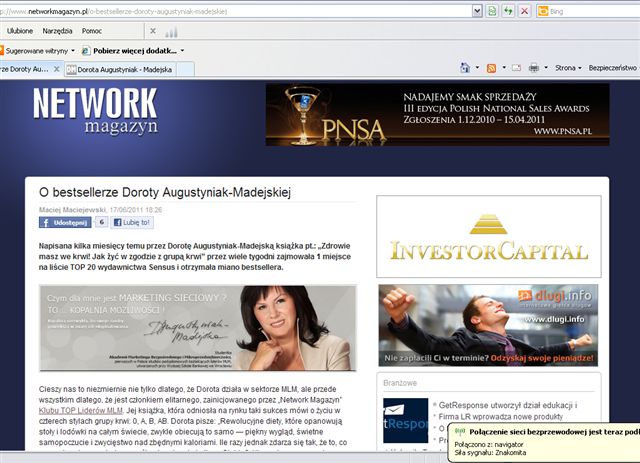The image size is (640, 463).
Task: Expand the RSS feeds dropdown arrow
Action: (x=504, y=68)
